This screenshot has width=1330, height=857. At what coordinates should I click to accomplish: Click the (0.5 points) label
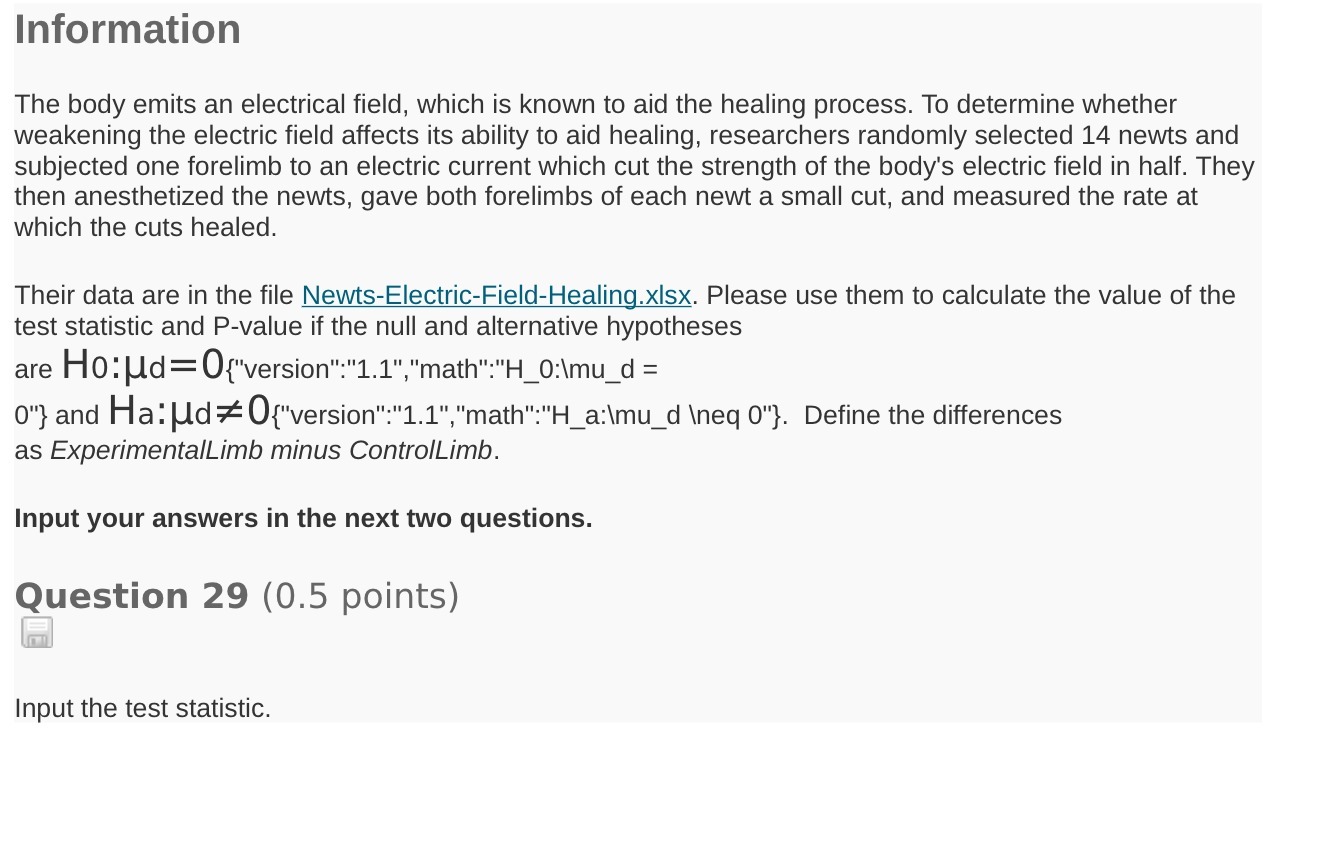coord(359,595)
